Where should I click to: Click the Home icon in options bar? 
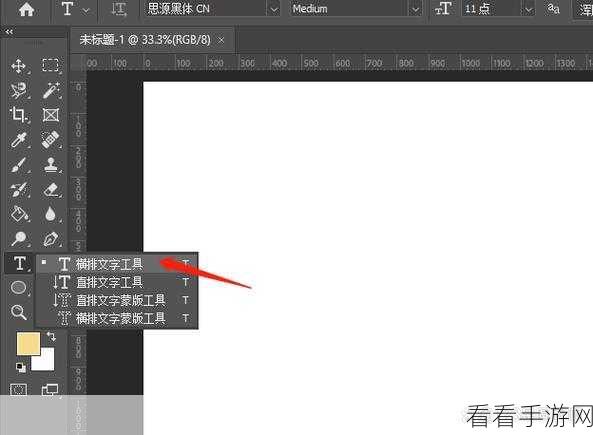[x=26, y=9]
